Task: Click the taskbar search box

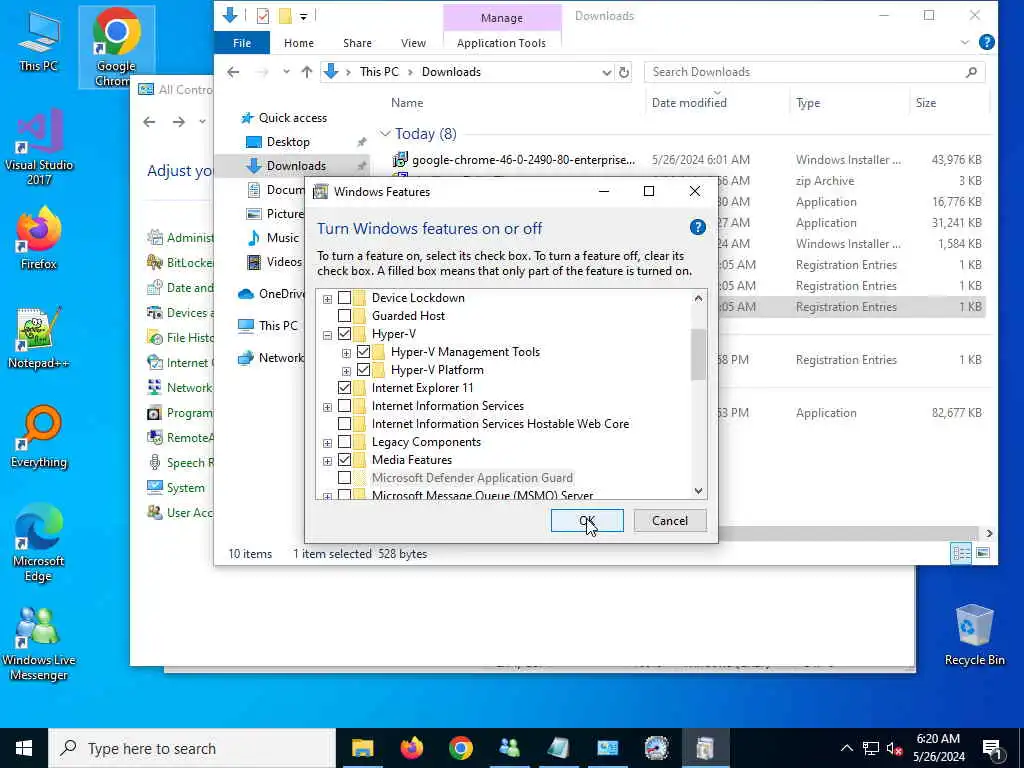Action: [193, 748]
